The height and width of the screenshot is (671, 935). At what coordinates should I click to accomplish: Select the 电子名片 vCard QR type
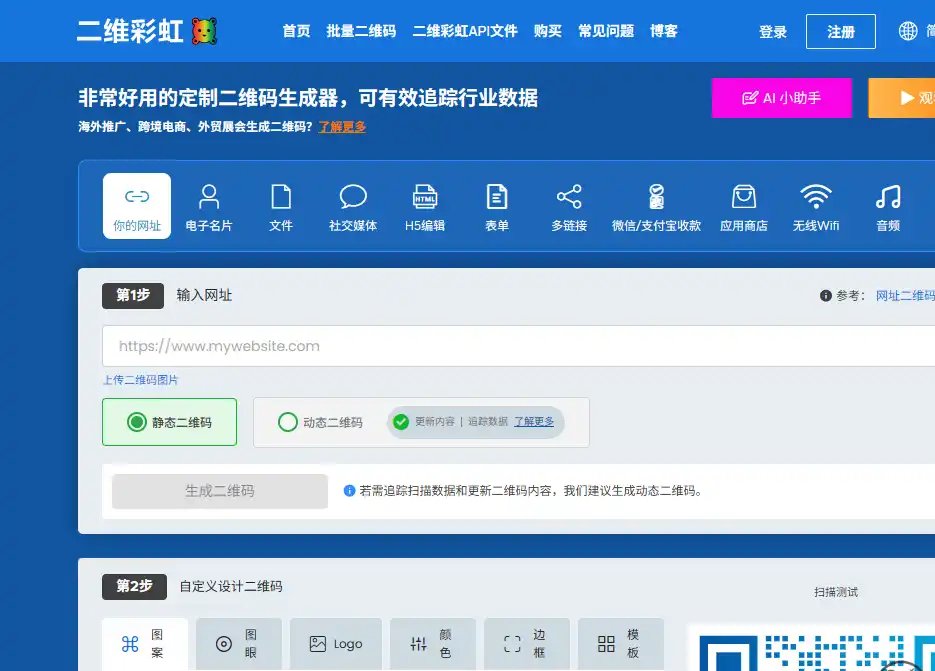[209, 206]
